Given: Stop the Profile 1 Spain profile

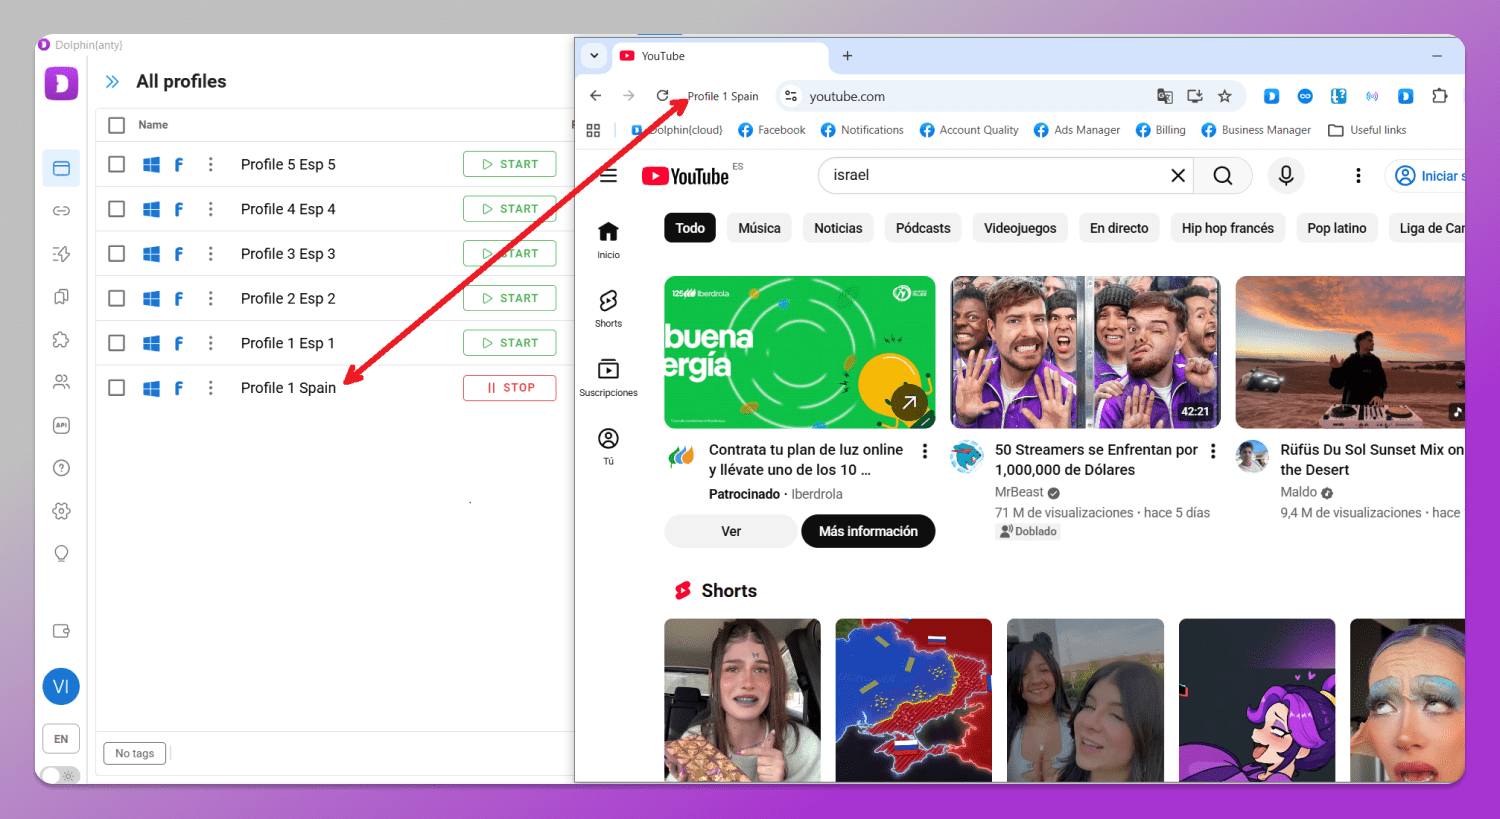Looking at the screenshot, I should (509, 388).
